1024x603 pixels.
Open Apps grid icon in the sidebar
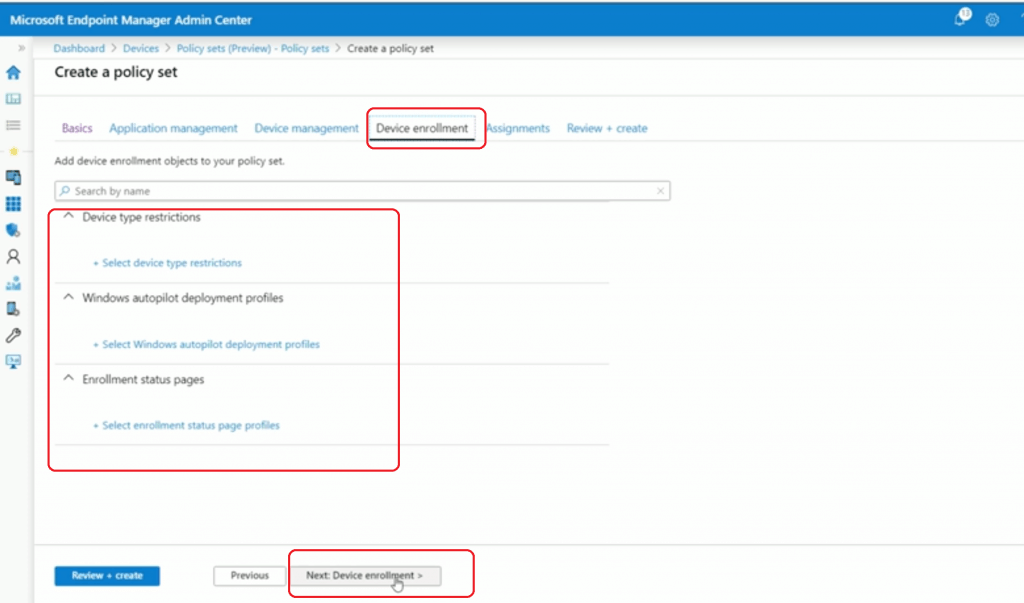(13, 204)
